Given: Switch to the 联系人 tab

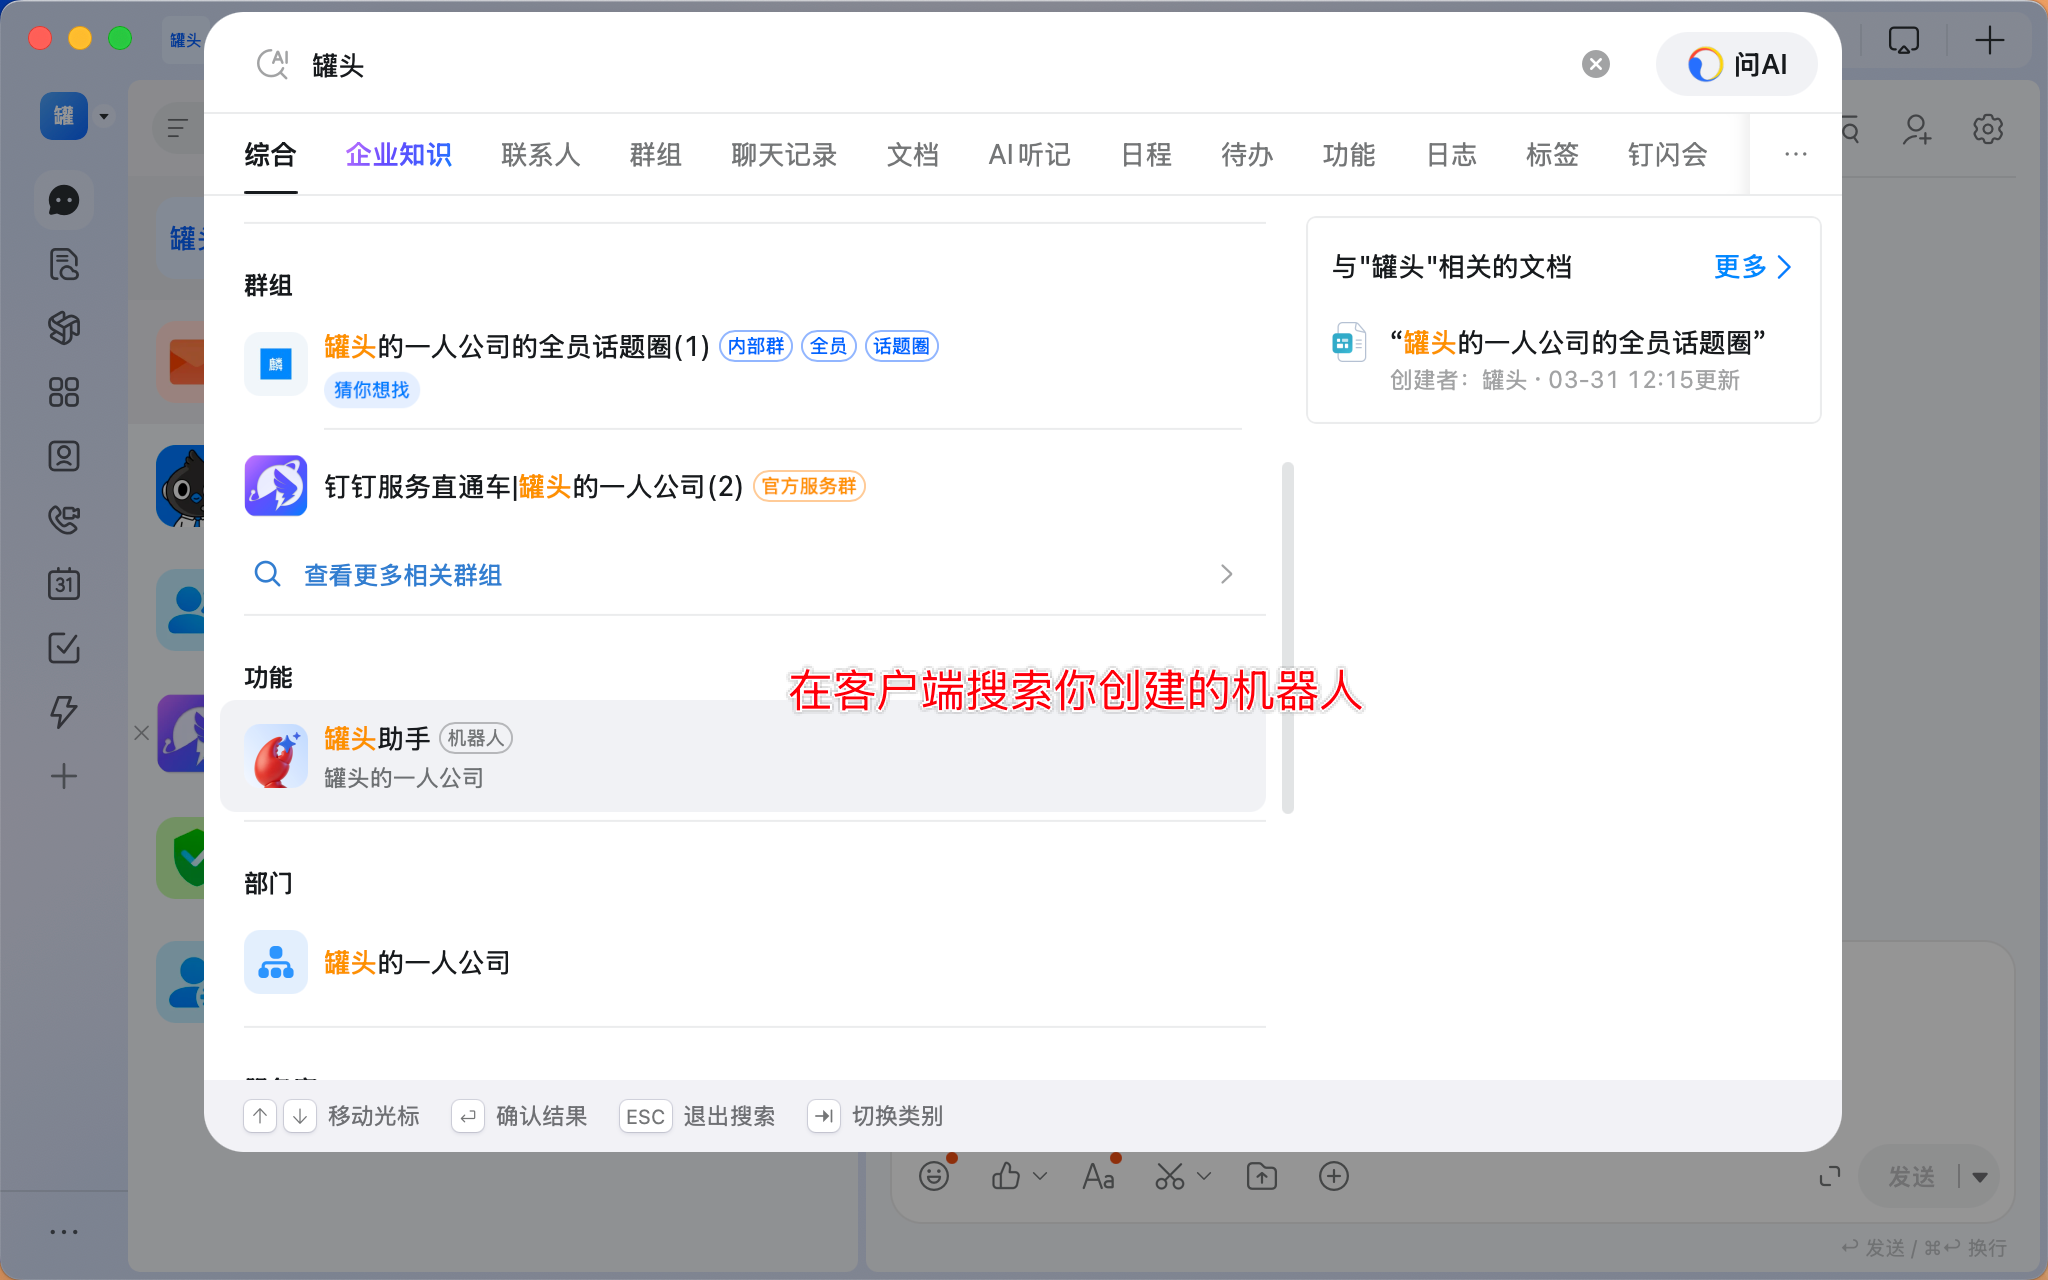Looking at the screenshot, I should pyautogui.click(x=540, y=155).
